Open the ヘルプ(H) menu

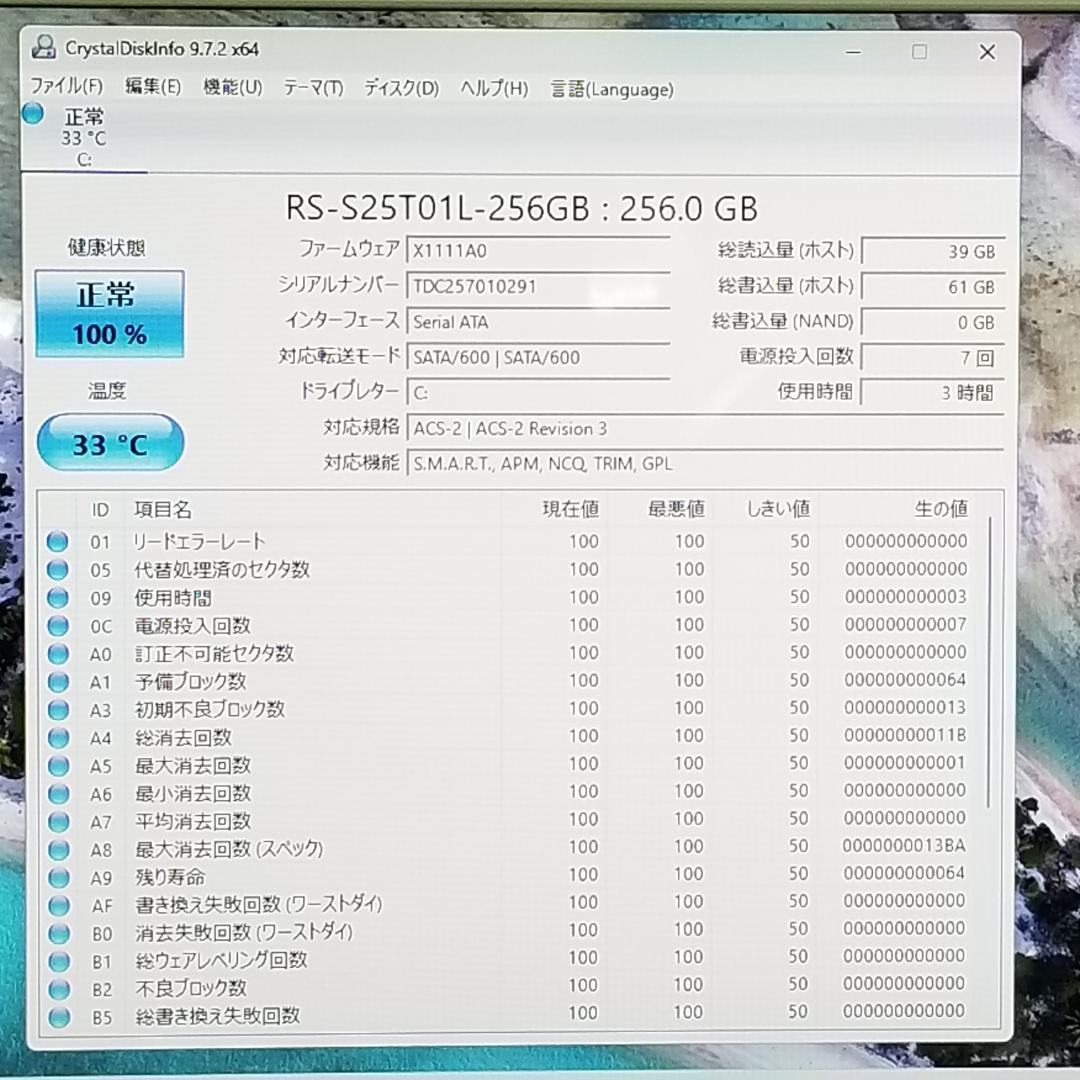[494, 89]
